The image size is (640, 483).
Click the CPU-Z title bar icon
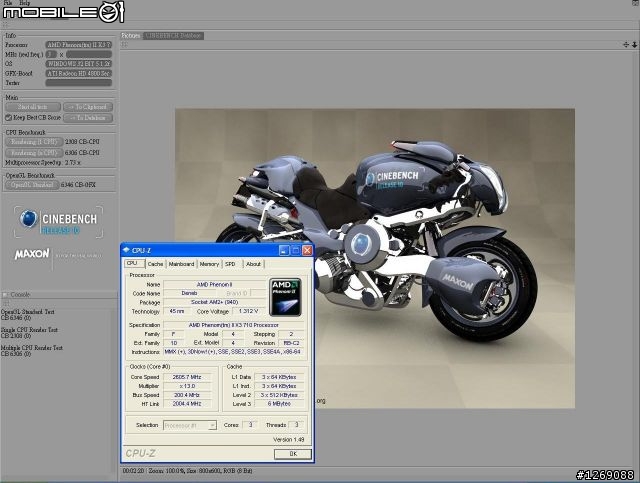(127, 250)
